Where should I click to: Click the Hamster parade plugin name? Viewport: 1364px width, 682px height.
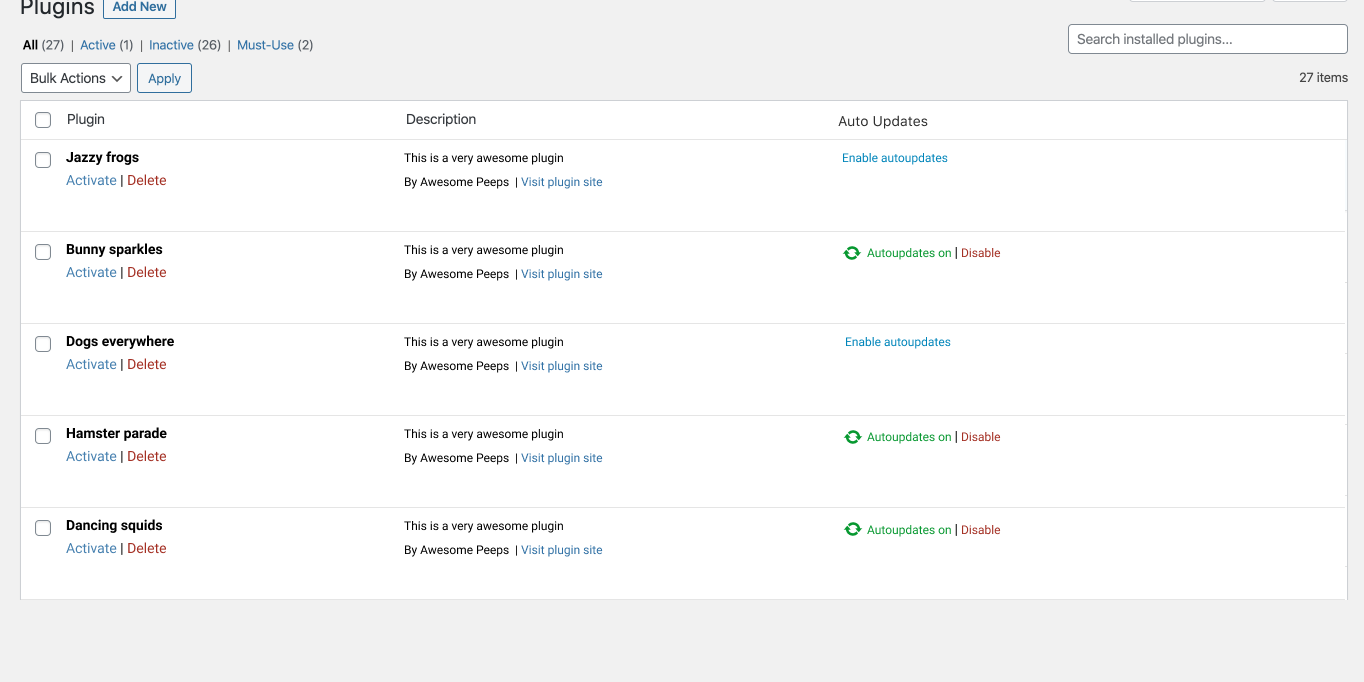tap(117, 433)
